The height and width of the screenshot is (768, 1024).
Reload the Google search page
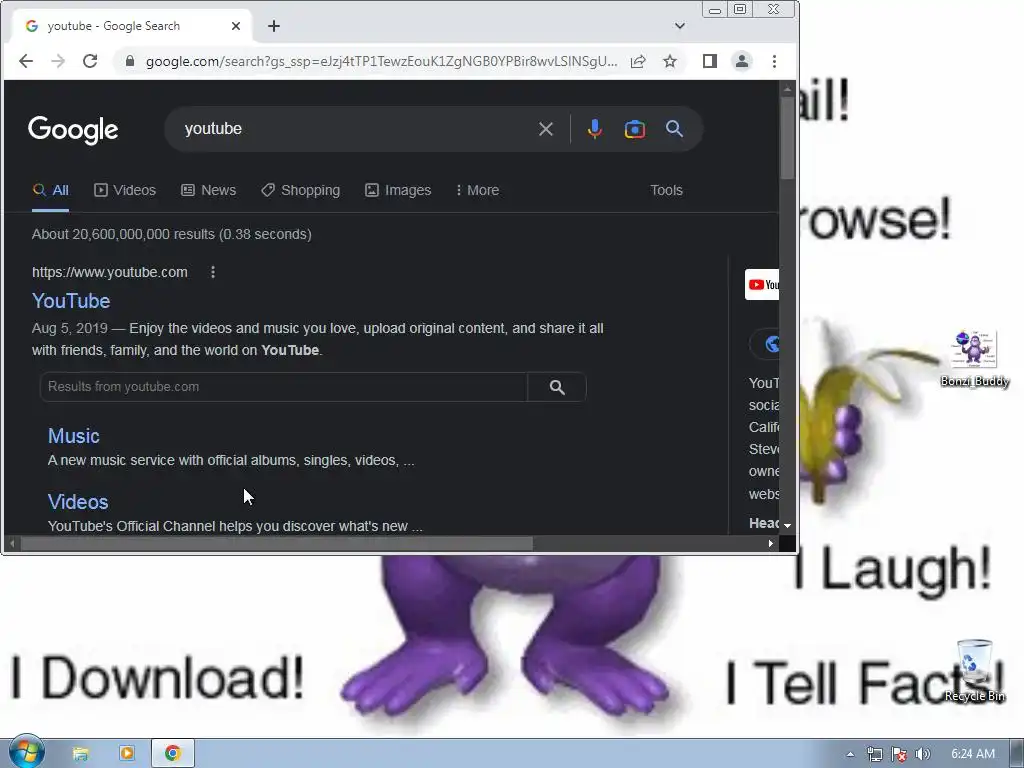(90, 61)
